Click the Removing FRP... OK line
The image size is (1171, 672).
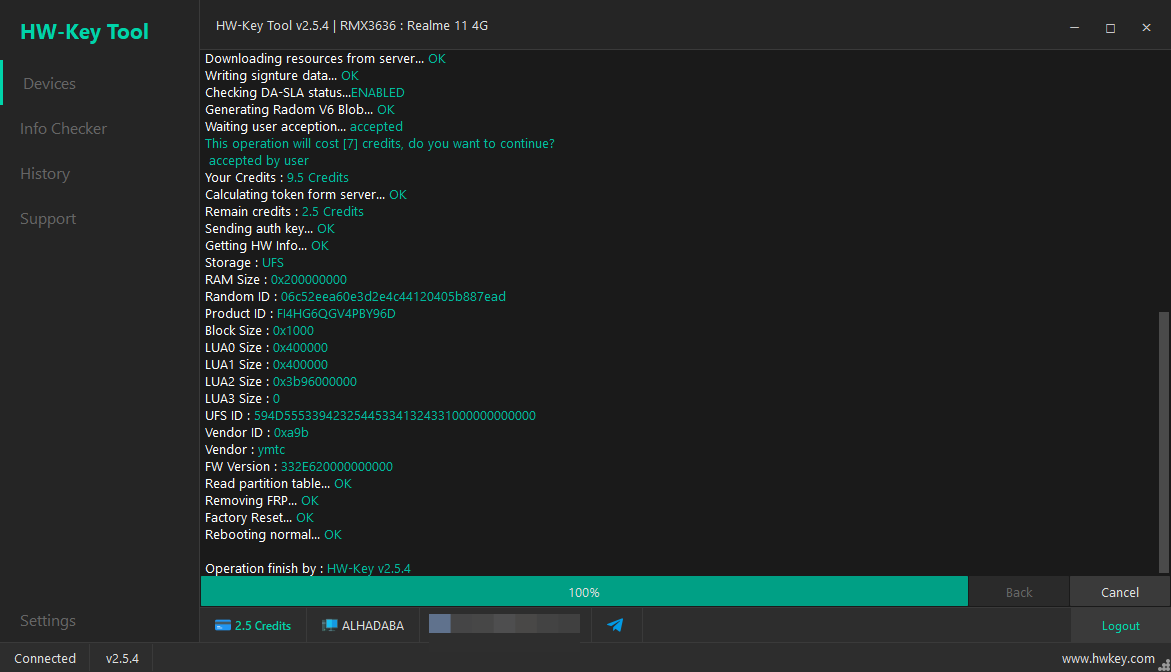tap(262, 500)
